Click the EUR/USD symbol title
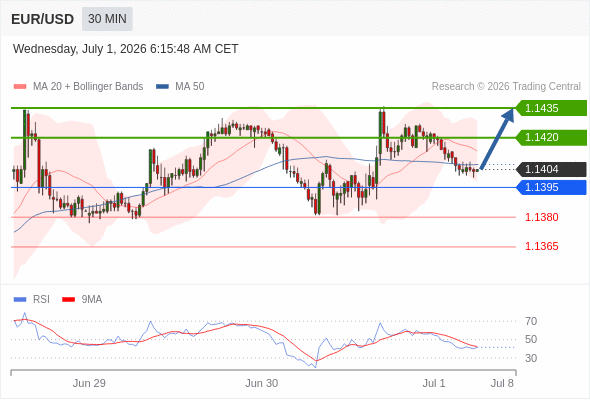The image size is (590, 400). (x=43, y=19)
